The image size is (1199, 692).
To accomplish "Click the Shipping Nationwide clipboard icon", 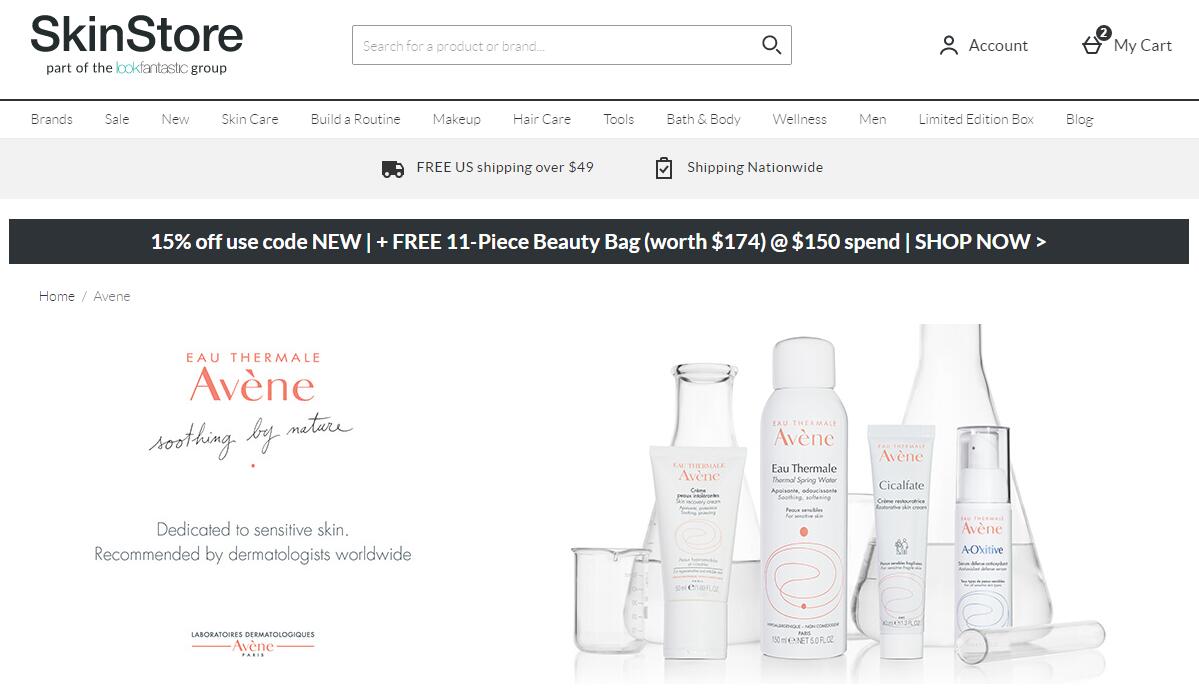I will (664, 167).
